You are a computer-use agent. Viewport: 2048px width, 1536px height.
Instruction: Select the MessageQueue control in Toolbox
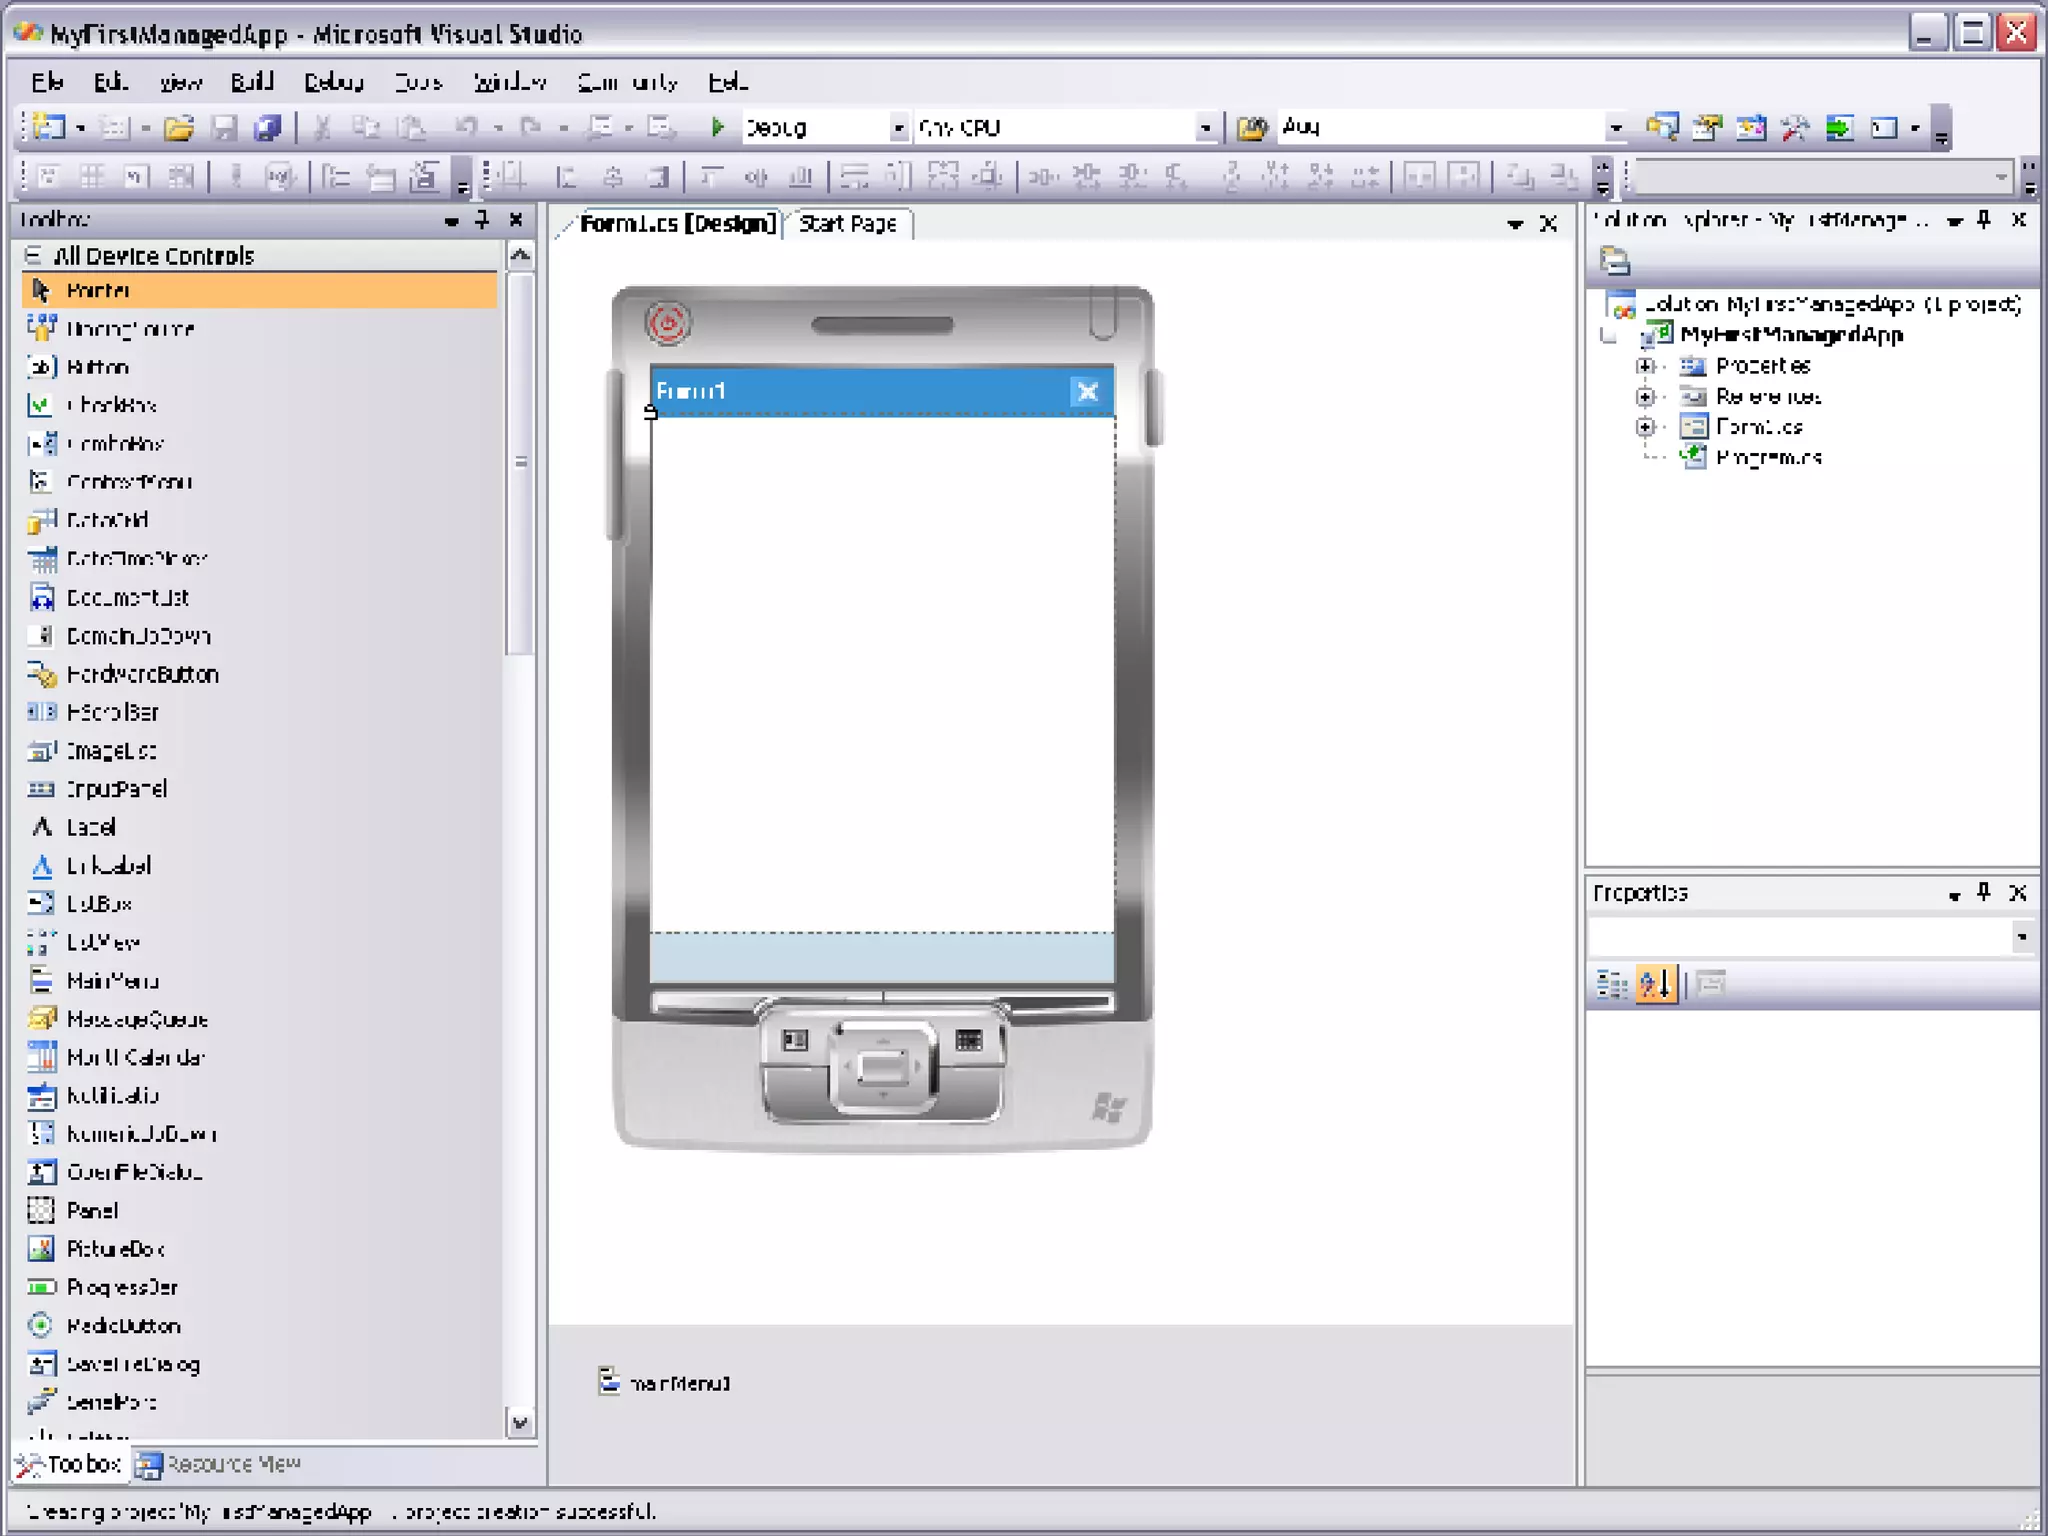(259, 1019)
